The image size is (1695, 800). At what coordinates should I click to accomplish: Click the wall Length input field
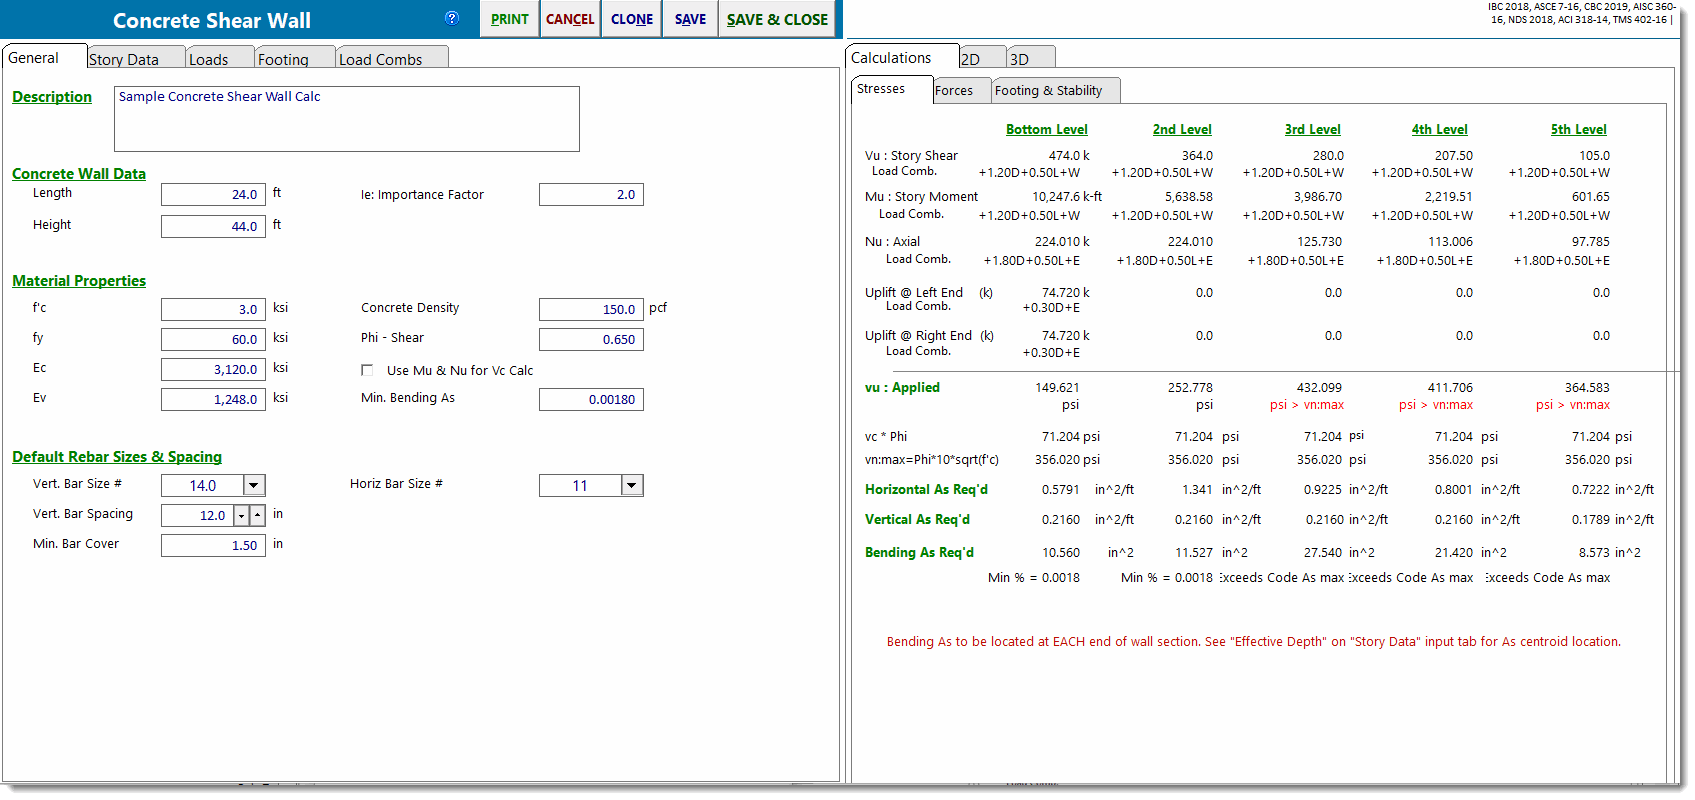213,194
